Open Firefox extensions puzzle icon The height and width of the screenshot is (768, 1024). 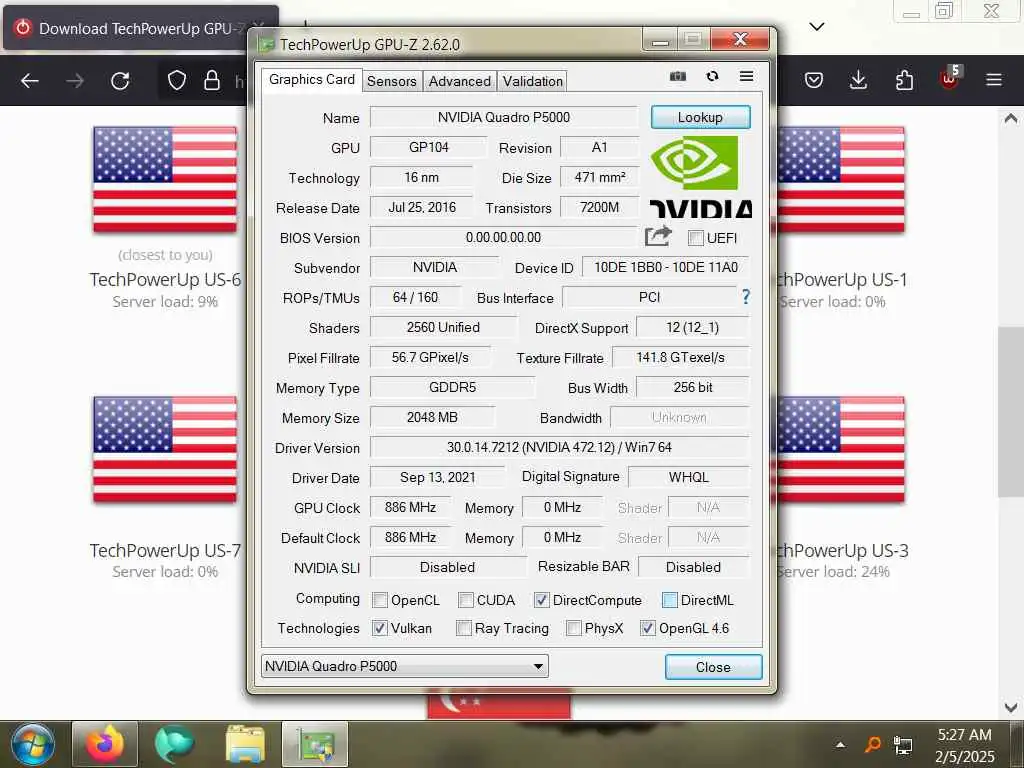pyautogui.click(x=904, y=81)
